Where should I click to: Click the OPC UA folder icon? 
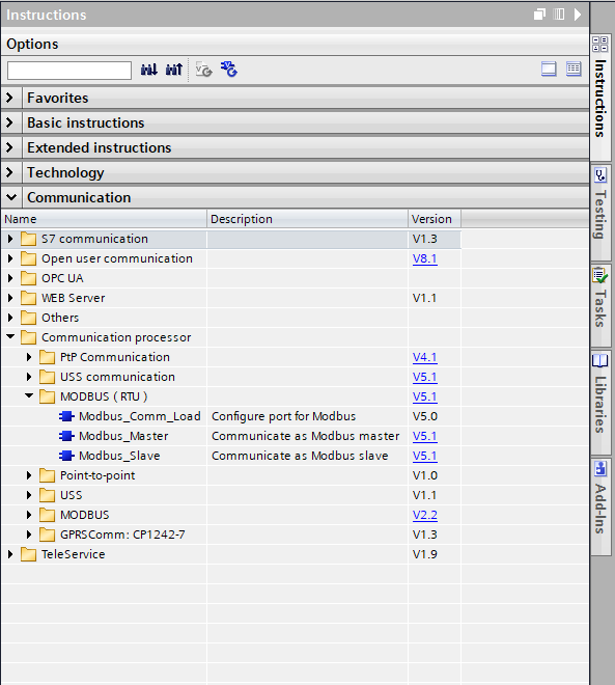[28, 278]
